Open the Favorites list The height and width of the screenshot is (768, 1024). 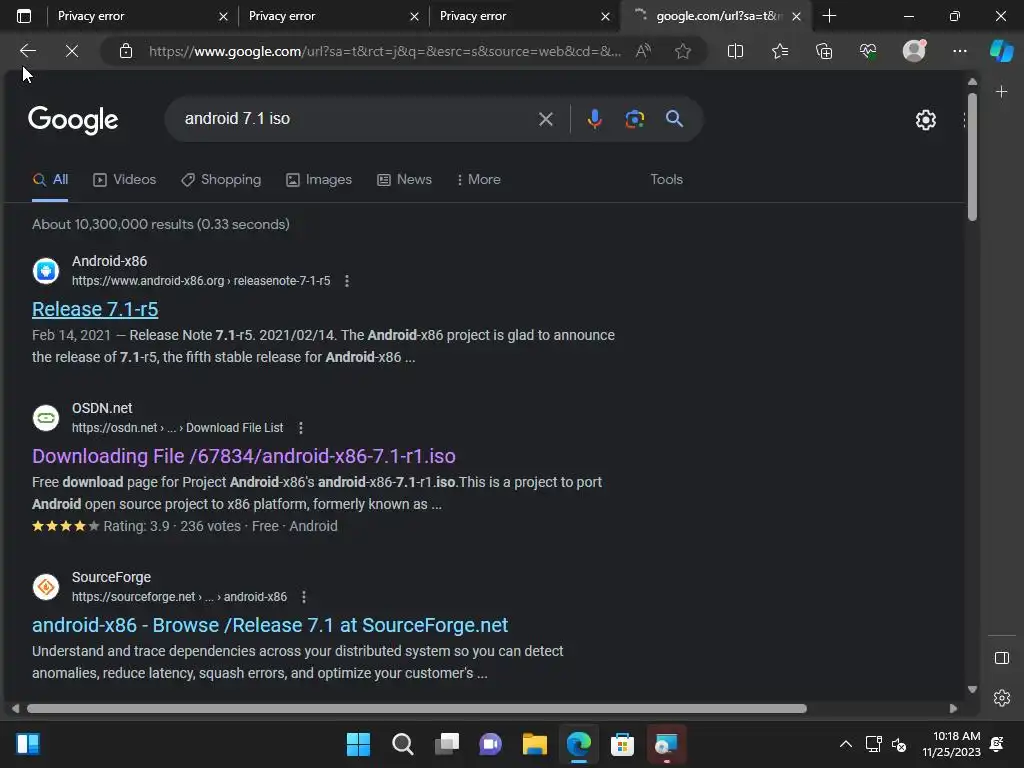[x=780, y=51]
